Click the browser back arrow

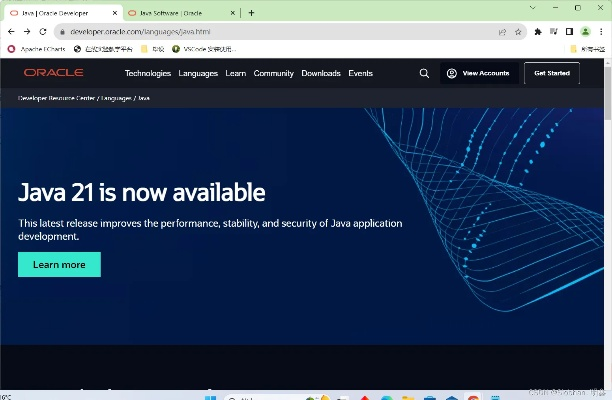[x=11, y=32]
